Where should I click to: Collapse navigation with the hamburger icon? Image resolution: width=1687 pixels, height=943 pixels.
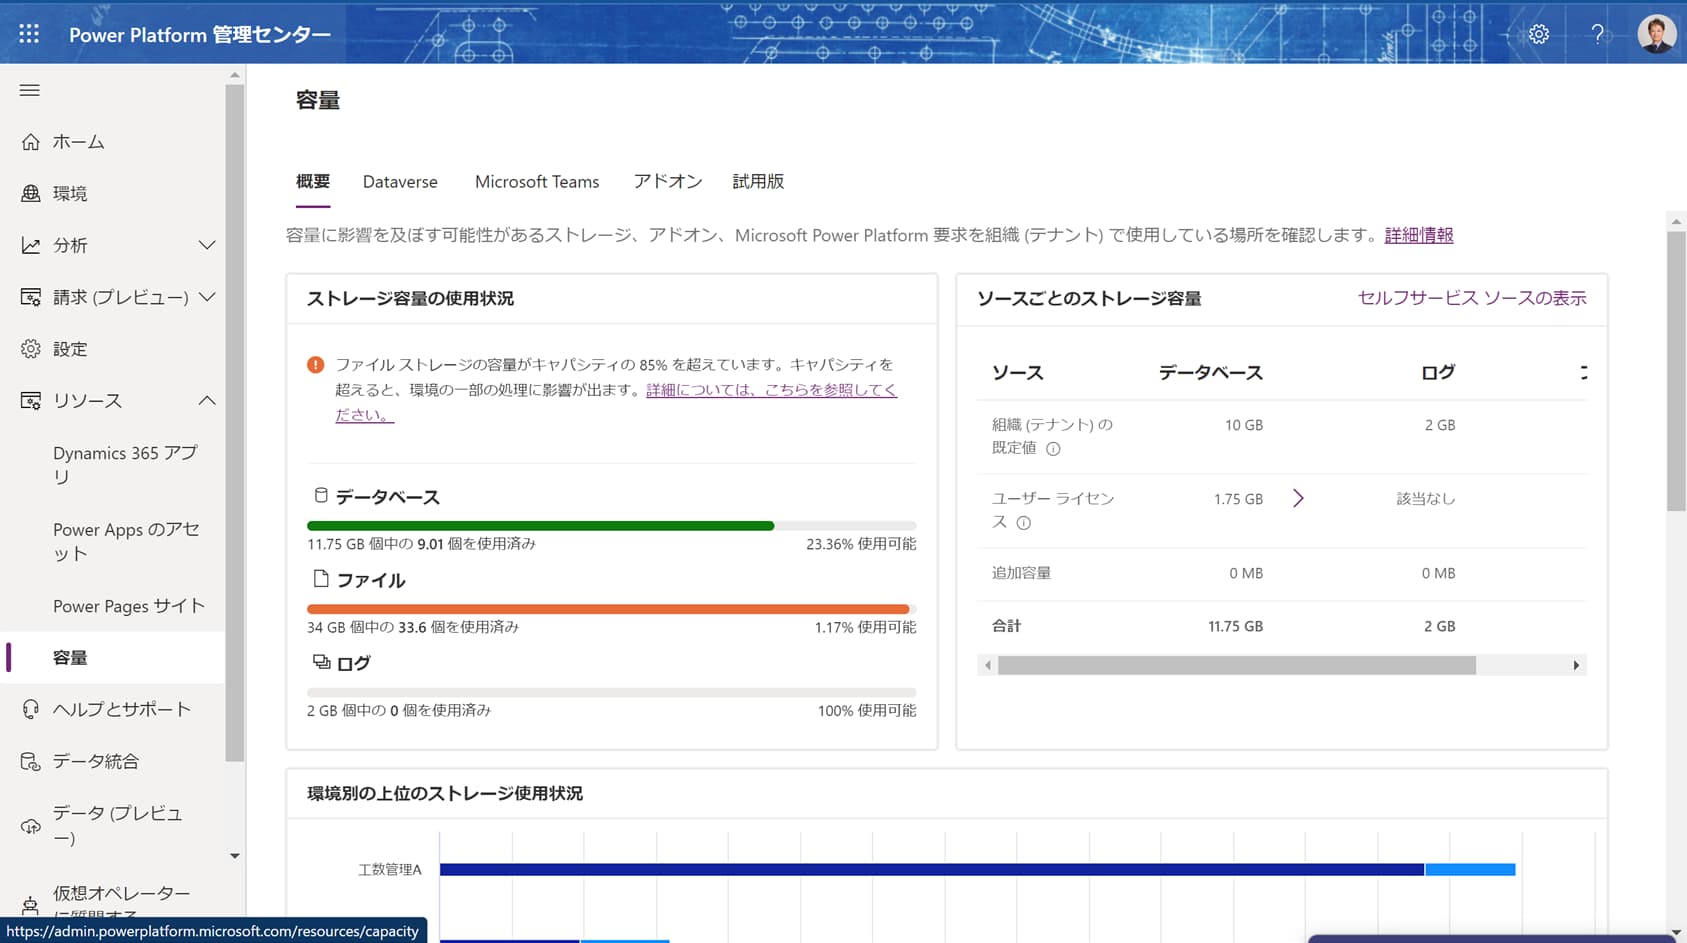point(30,90)
